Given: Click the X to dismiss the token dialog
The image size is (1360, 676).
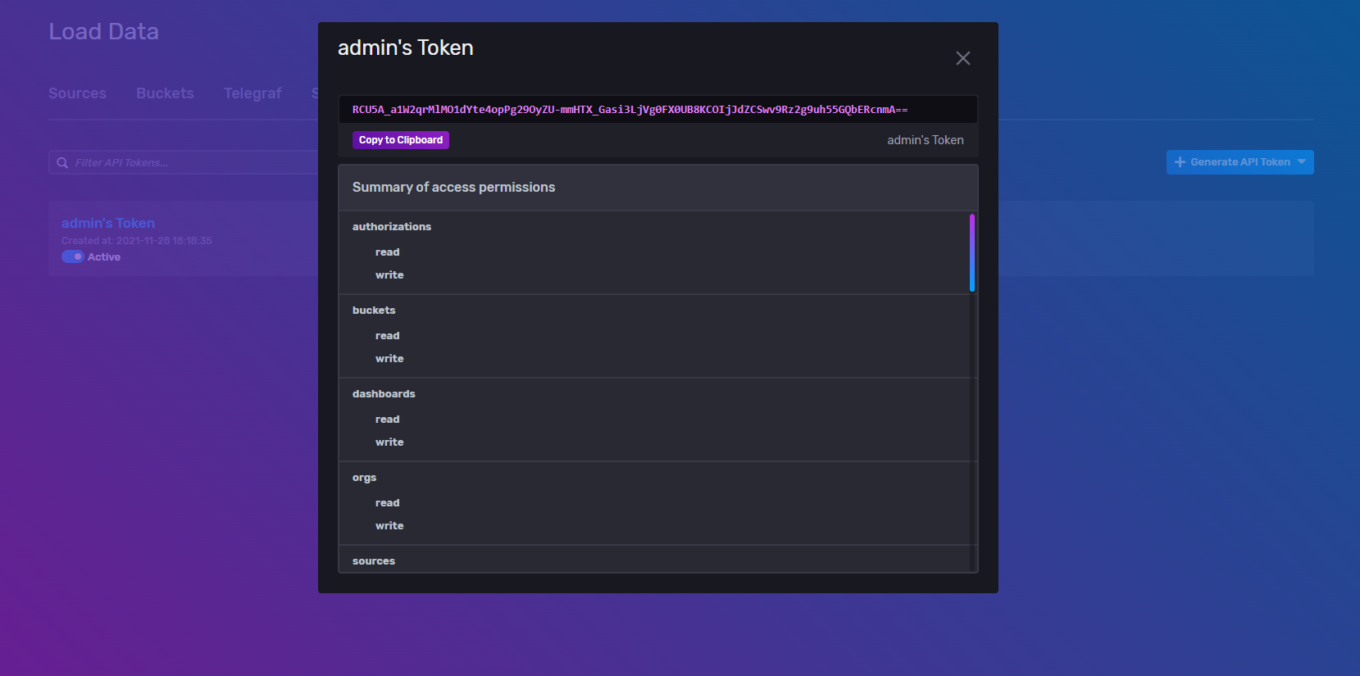Looking at the screenshot, I should pos(962,58).
